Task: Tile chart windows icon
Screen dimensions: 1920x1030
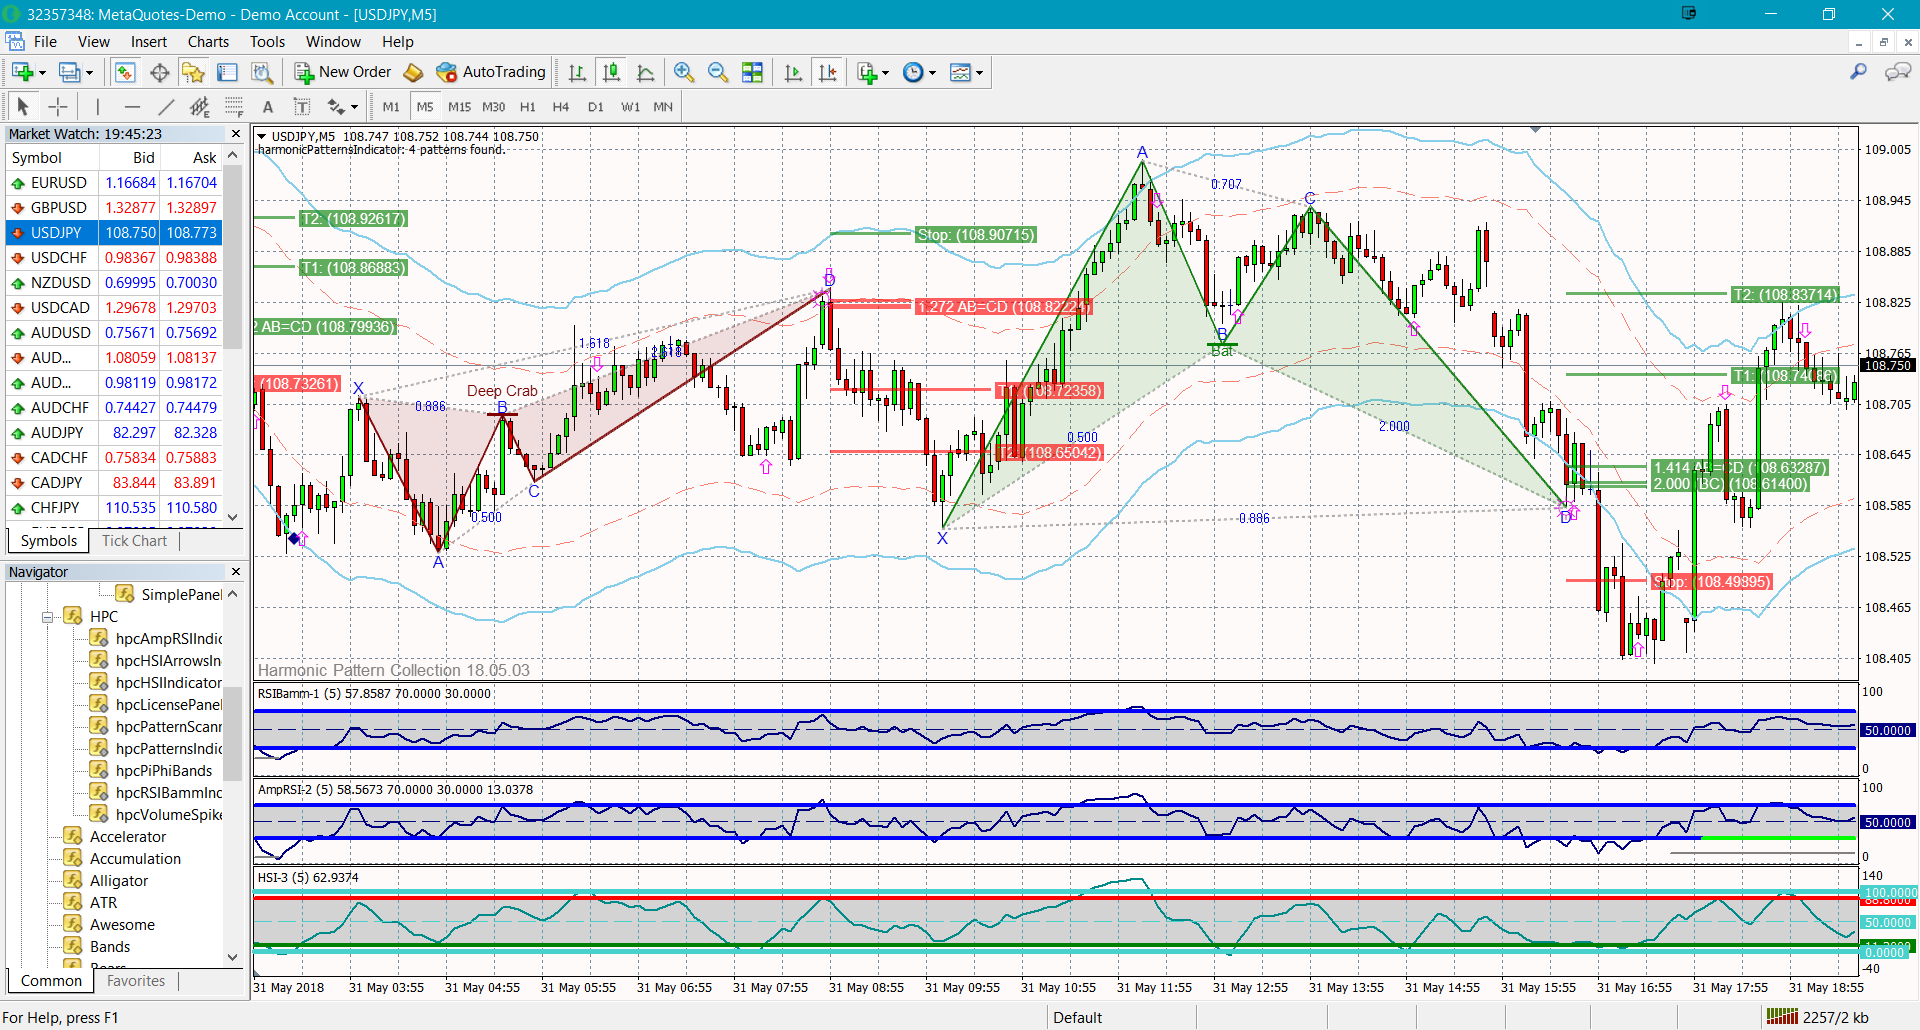Action: tap(752, 72)
